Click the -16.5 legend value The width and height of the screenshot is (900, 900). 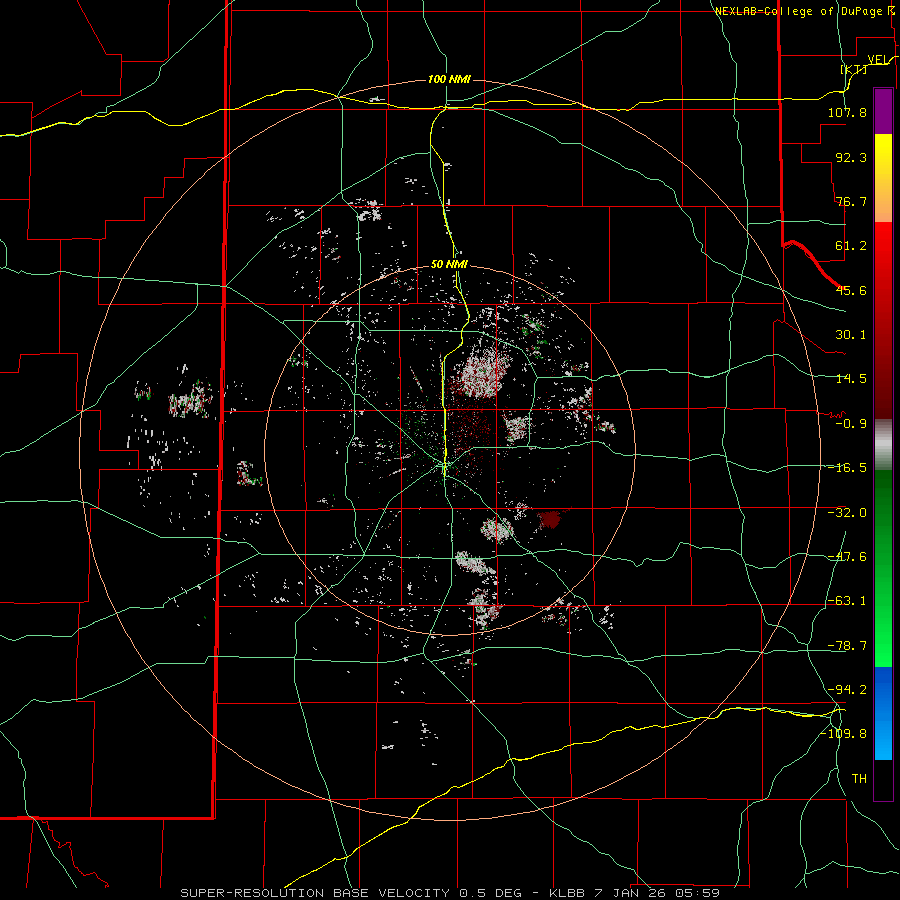click(847, 468)
